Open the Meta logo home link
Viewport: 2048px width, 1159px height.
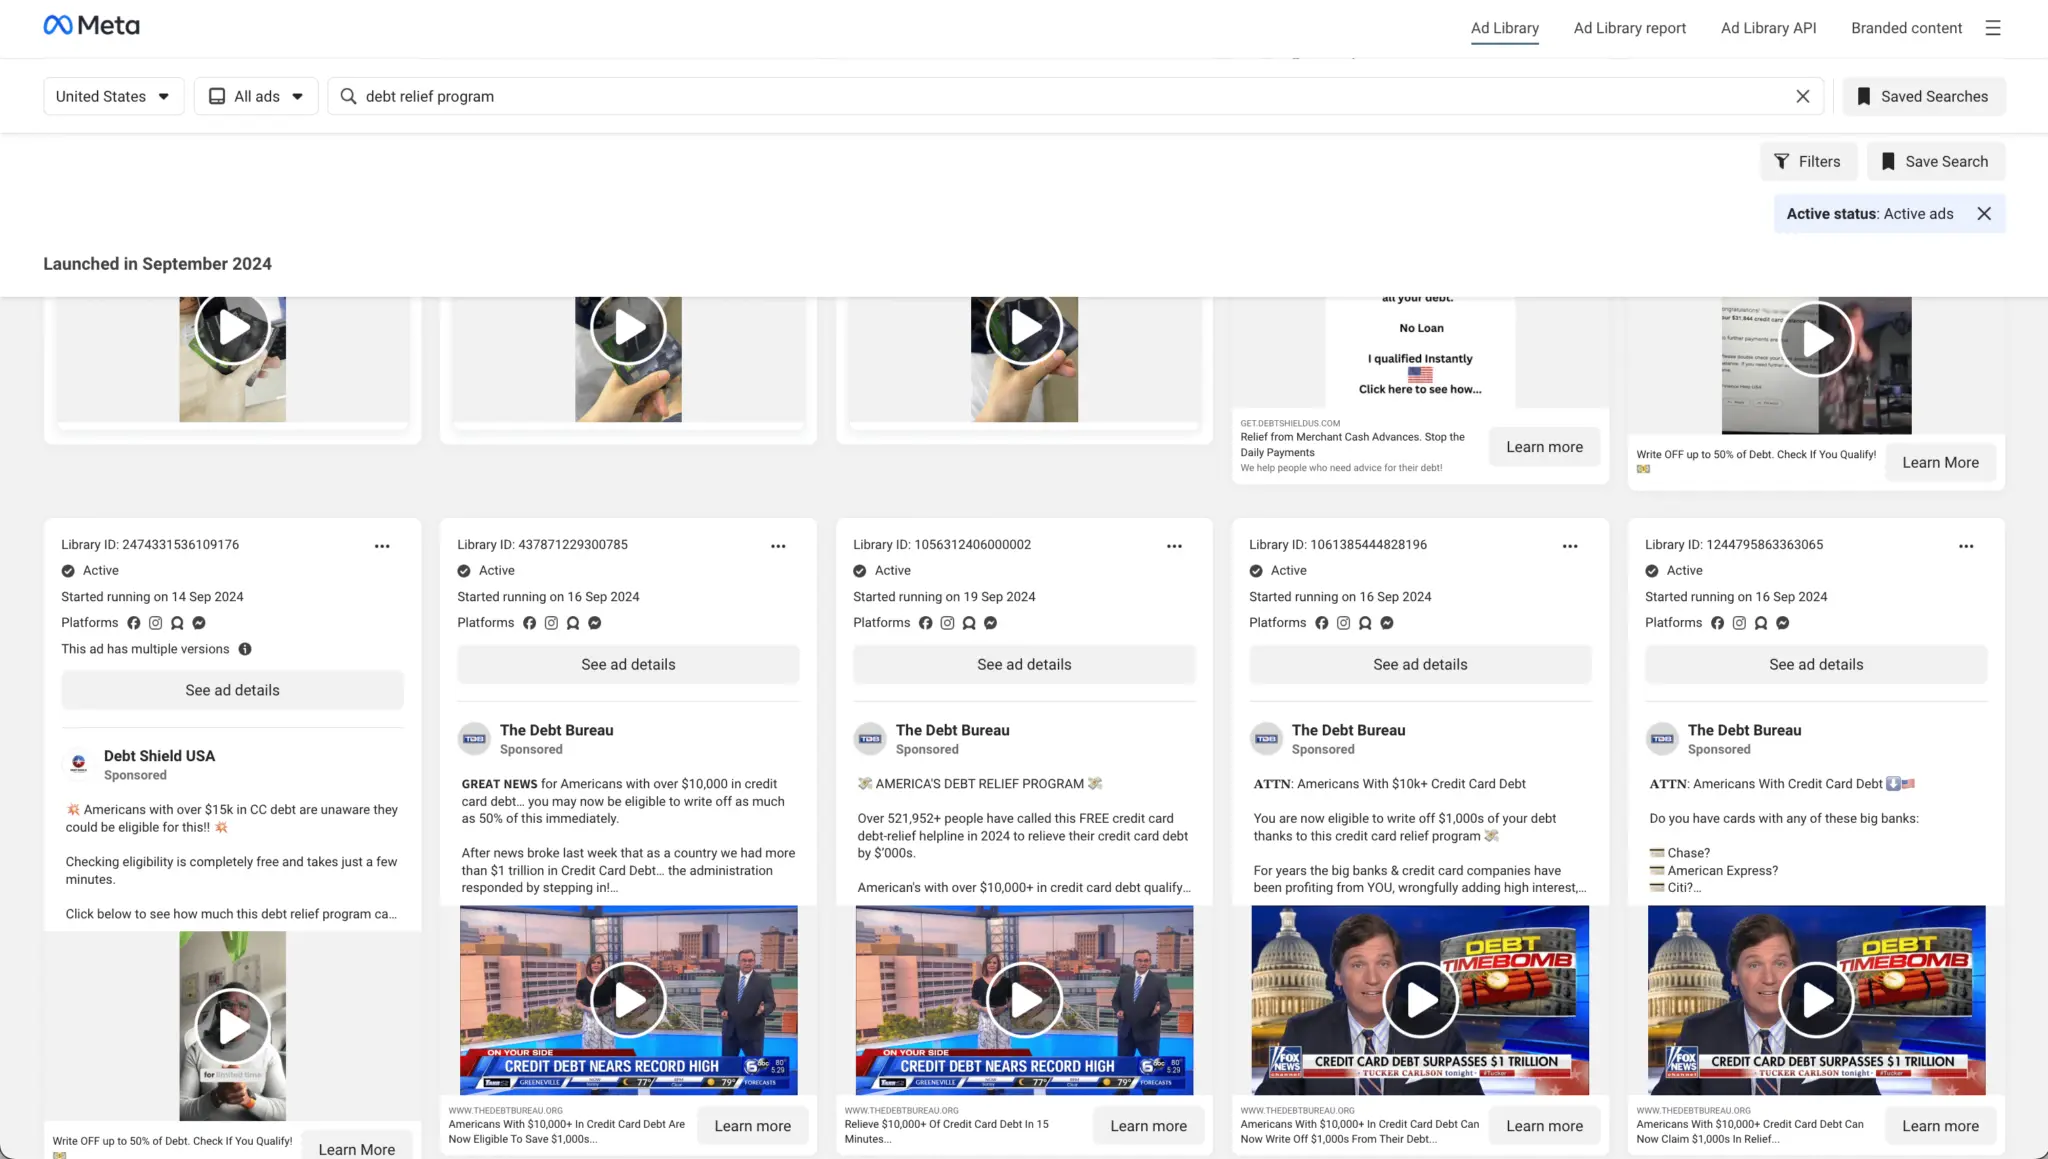[x=91, y=26]
